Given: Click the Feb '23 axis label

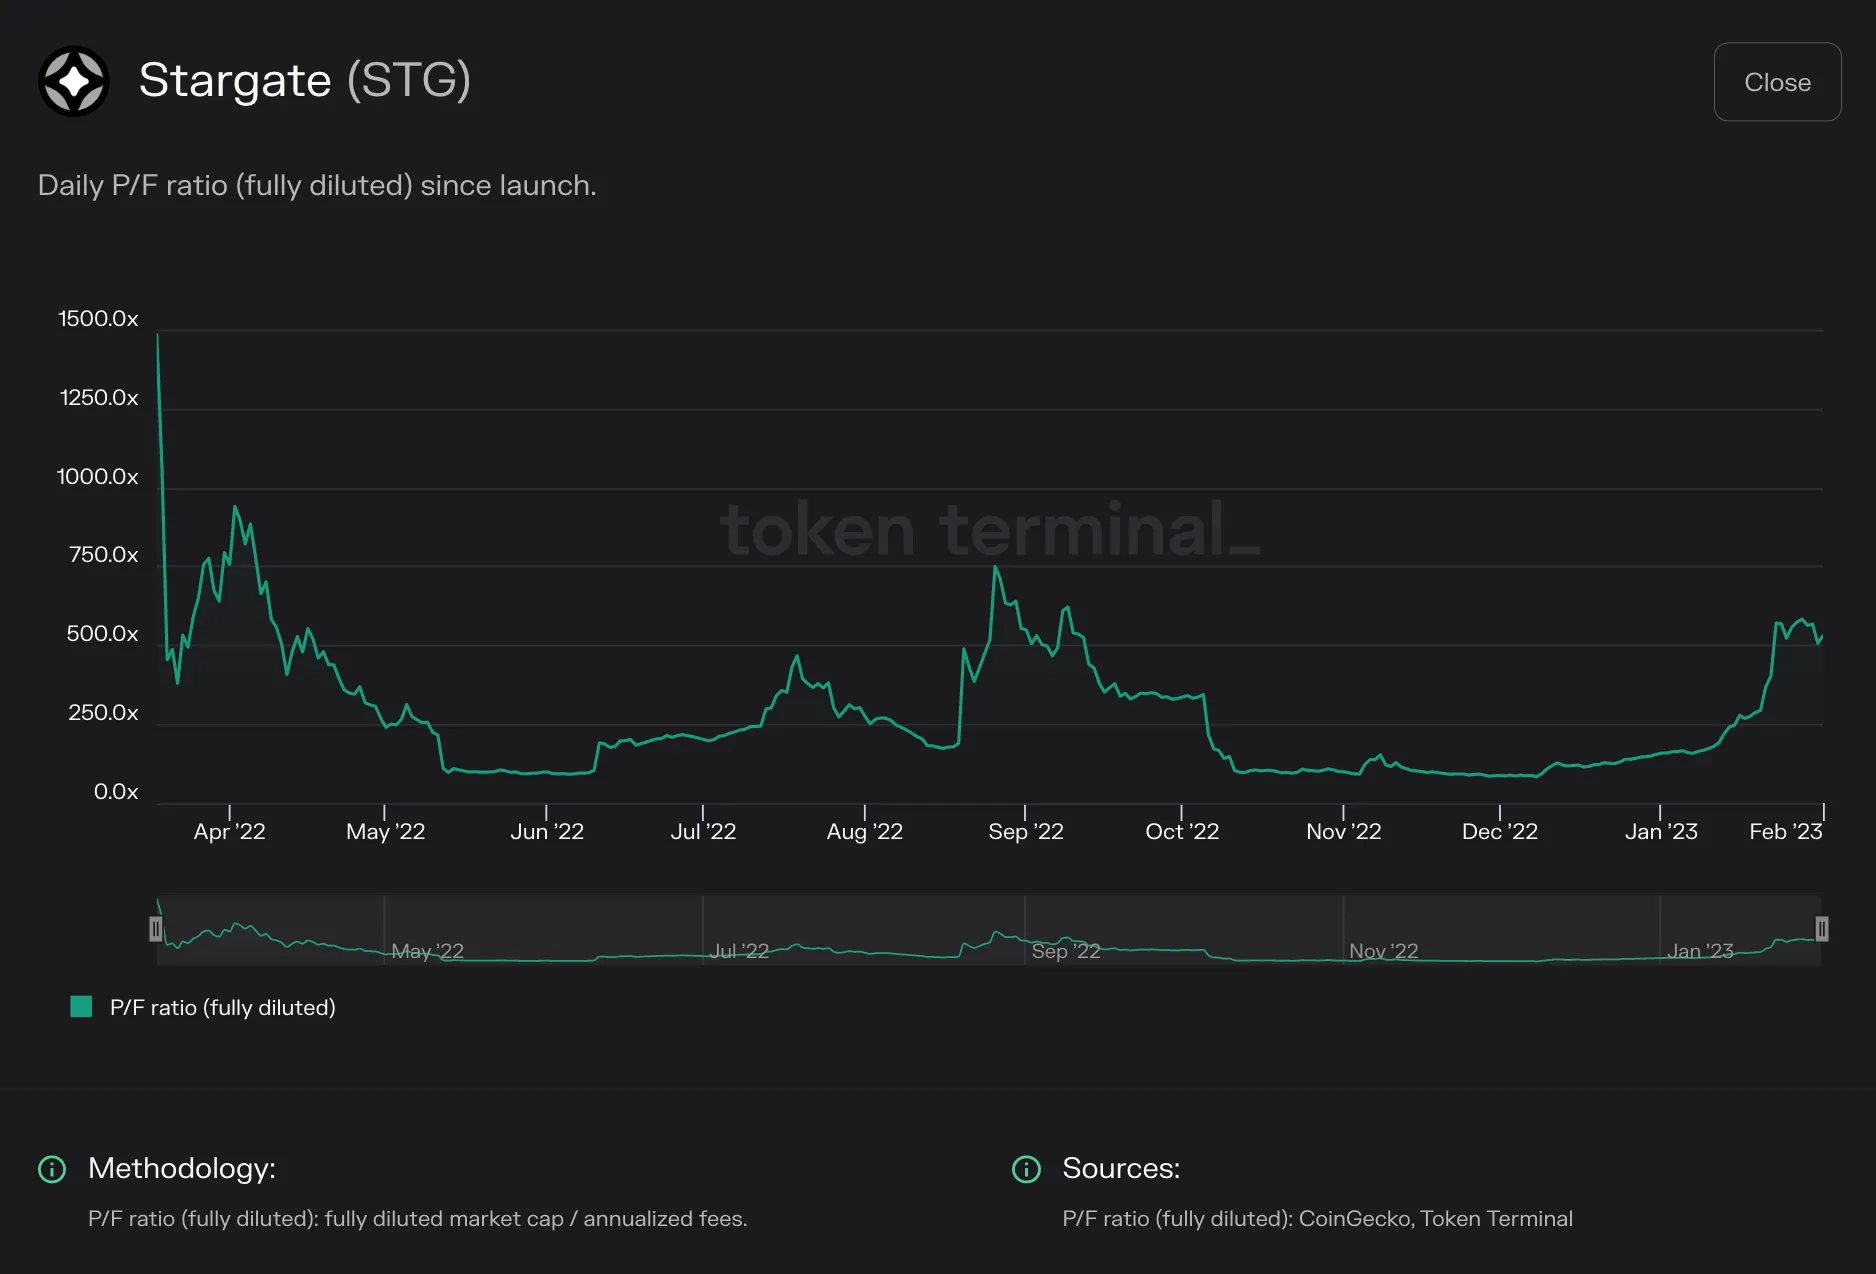Looking at the screenshot, I should (1785, 831).
